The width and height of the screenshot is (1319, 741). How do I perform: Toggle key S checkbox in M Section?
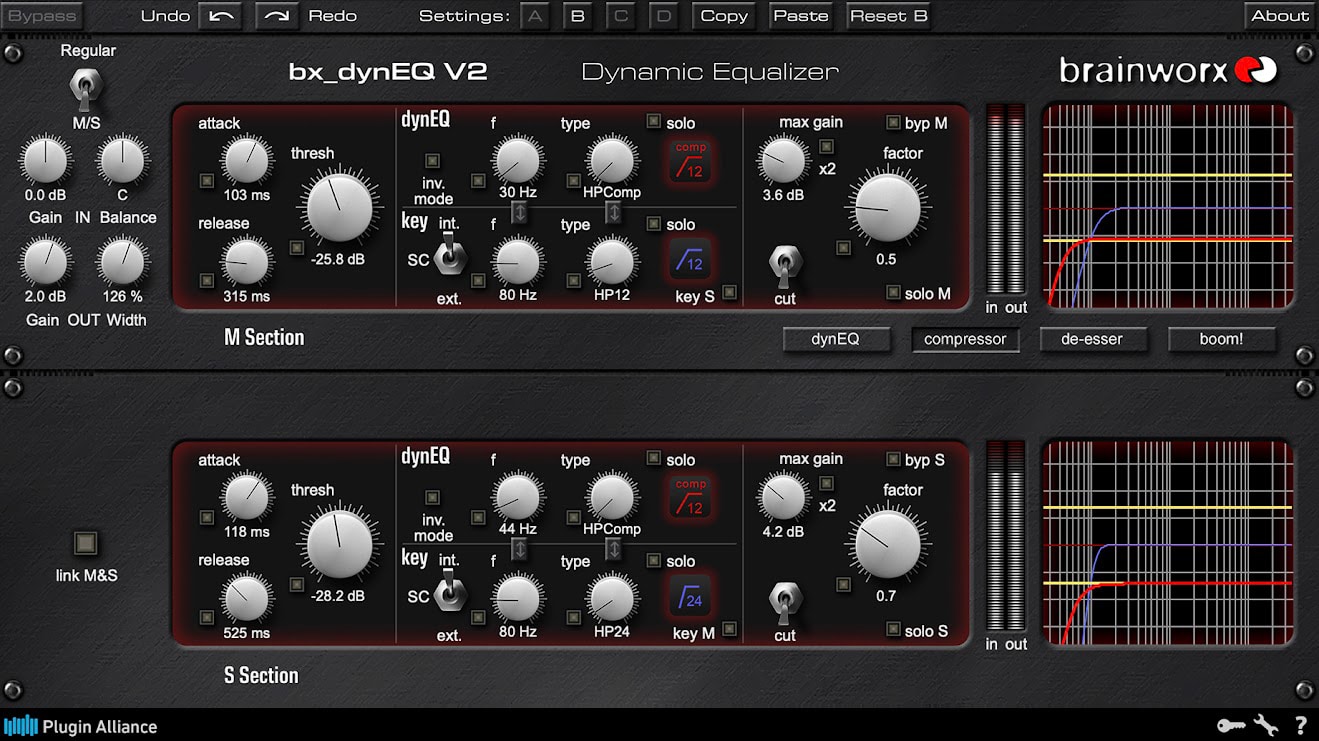[730, 293]
